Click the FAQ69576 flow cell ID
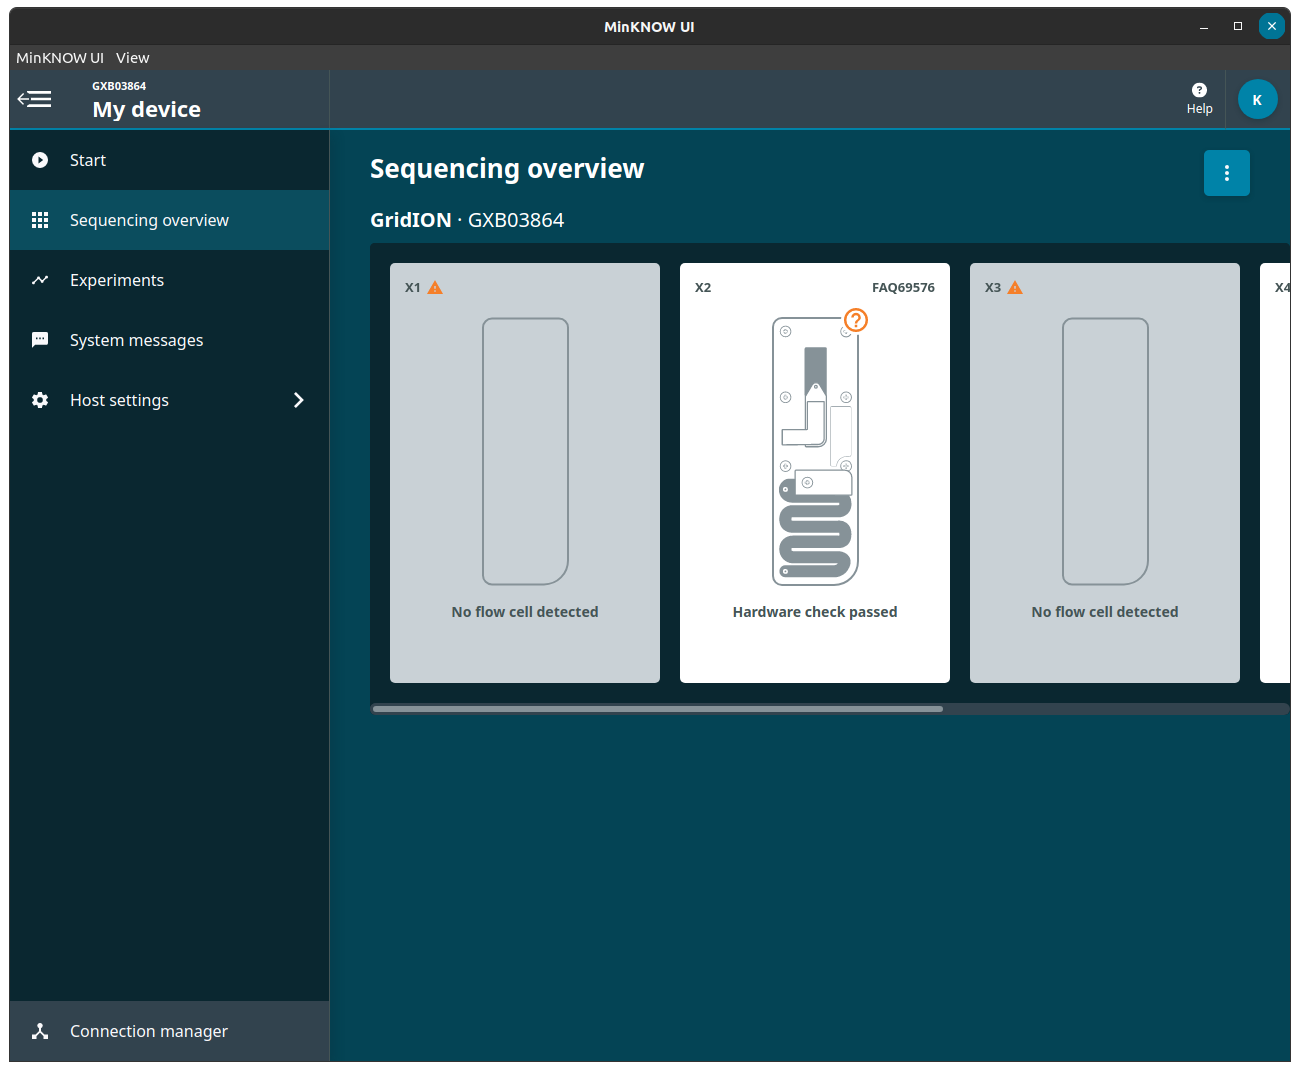The image size is (1300, 1071). coord(903,287)
